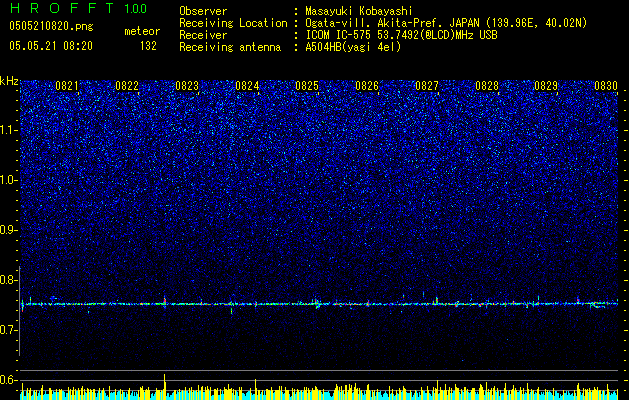
Task: Click the kHz axis unit label
Action: [x=9, y=81]
